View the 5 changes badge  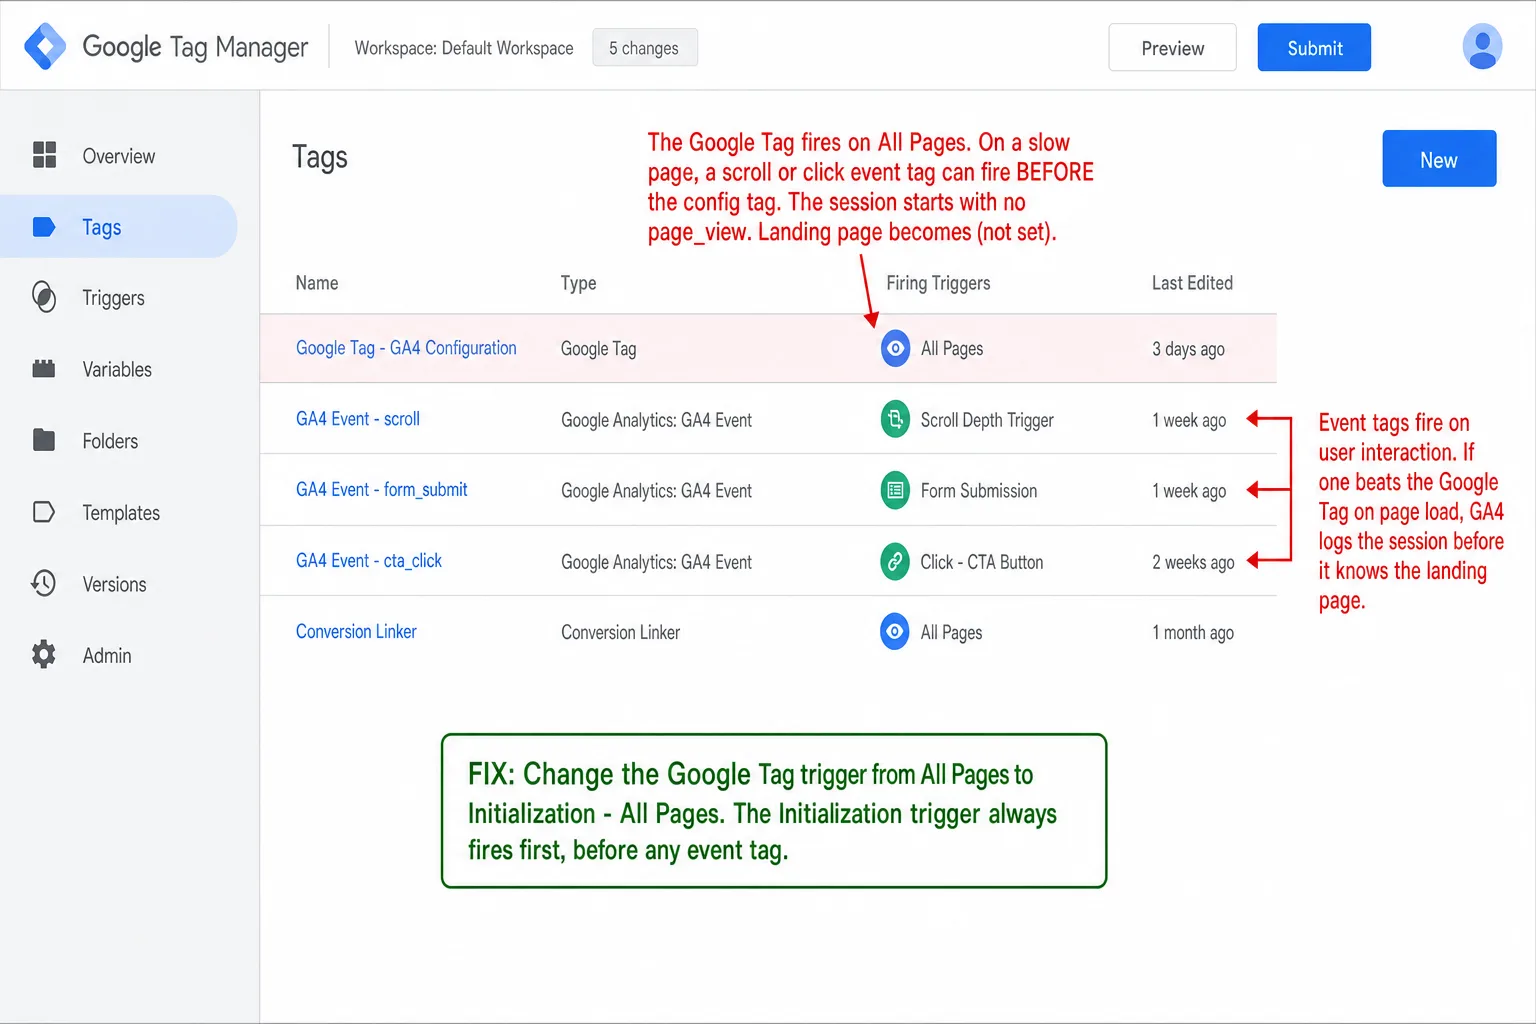point(644,48)
